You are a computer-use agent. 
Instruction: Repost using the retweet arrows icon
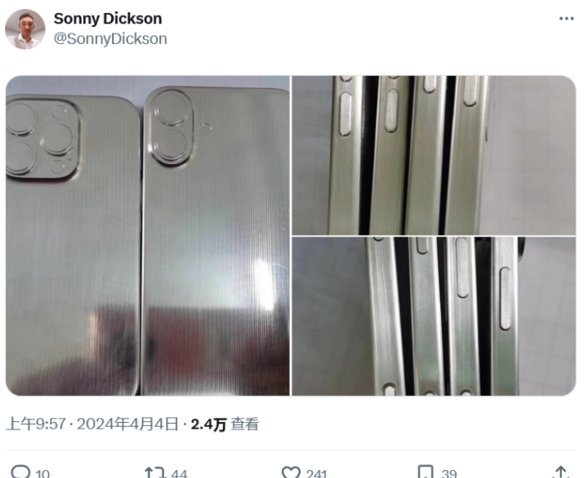click(155, 472)
